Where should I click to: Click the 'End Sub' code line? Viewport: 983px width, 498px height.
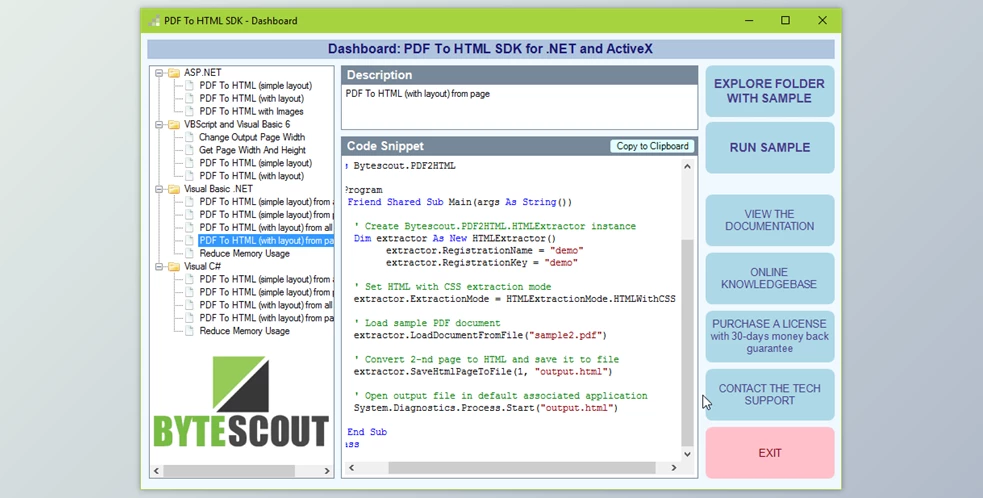[x=367, y=432]
